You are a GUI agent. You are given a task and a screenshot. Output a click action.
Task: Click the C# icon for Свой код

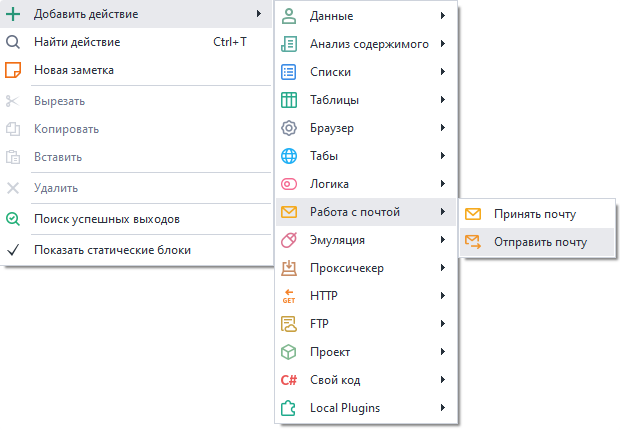pyautogui.click(x=289, y=380)
